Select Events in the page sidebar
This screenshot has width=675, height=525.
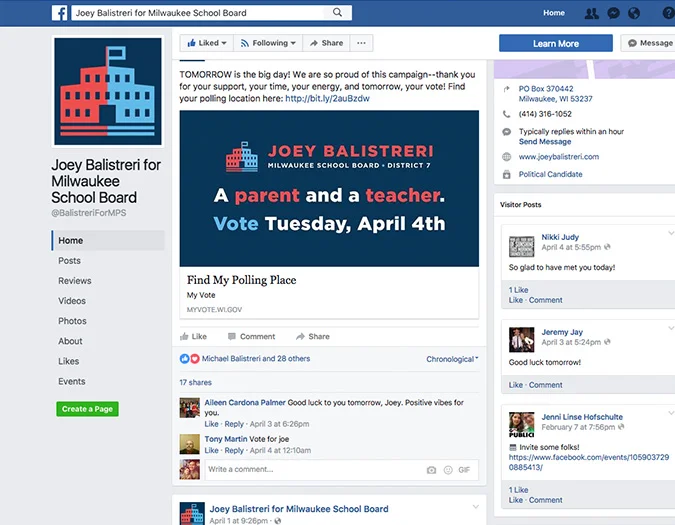72,382
